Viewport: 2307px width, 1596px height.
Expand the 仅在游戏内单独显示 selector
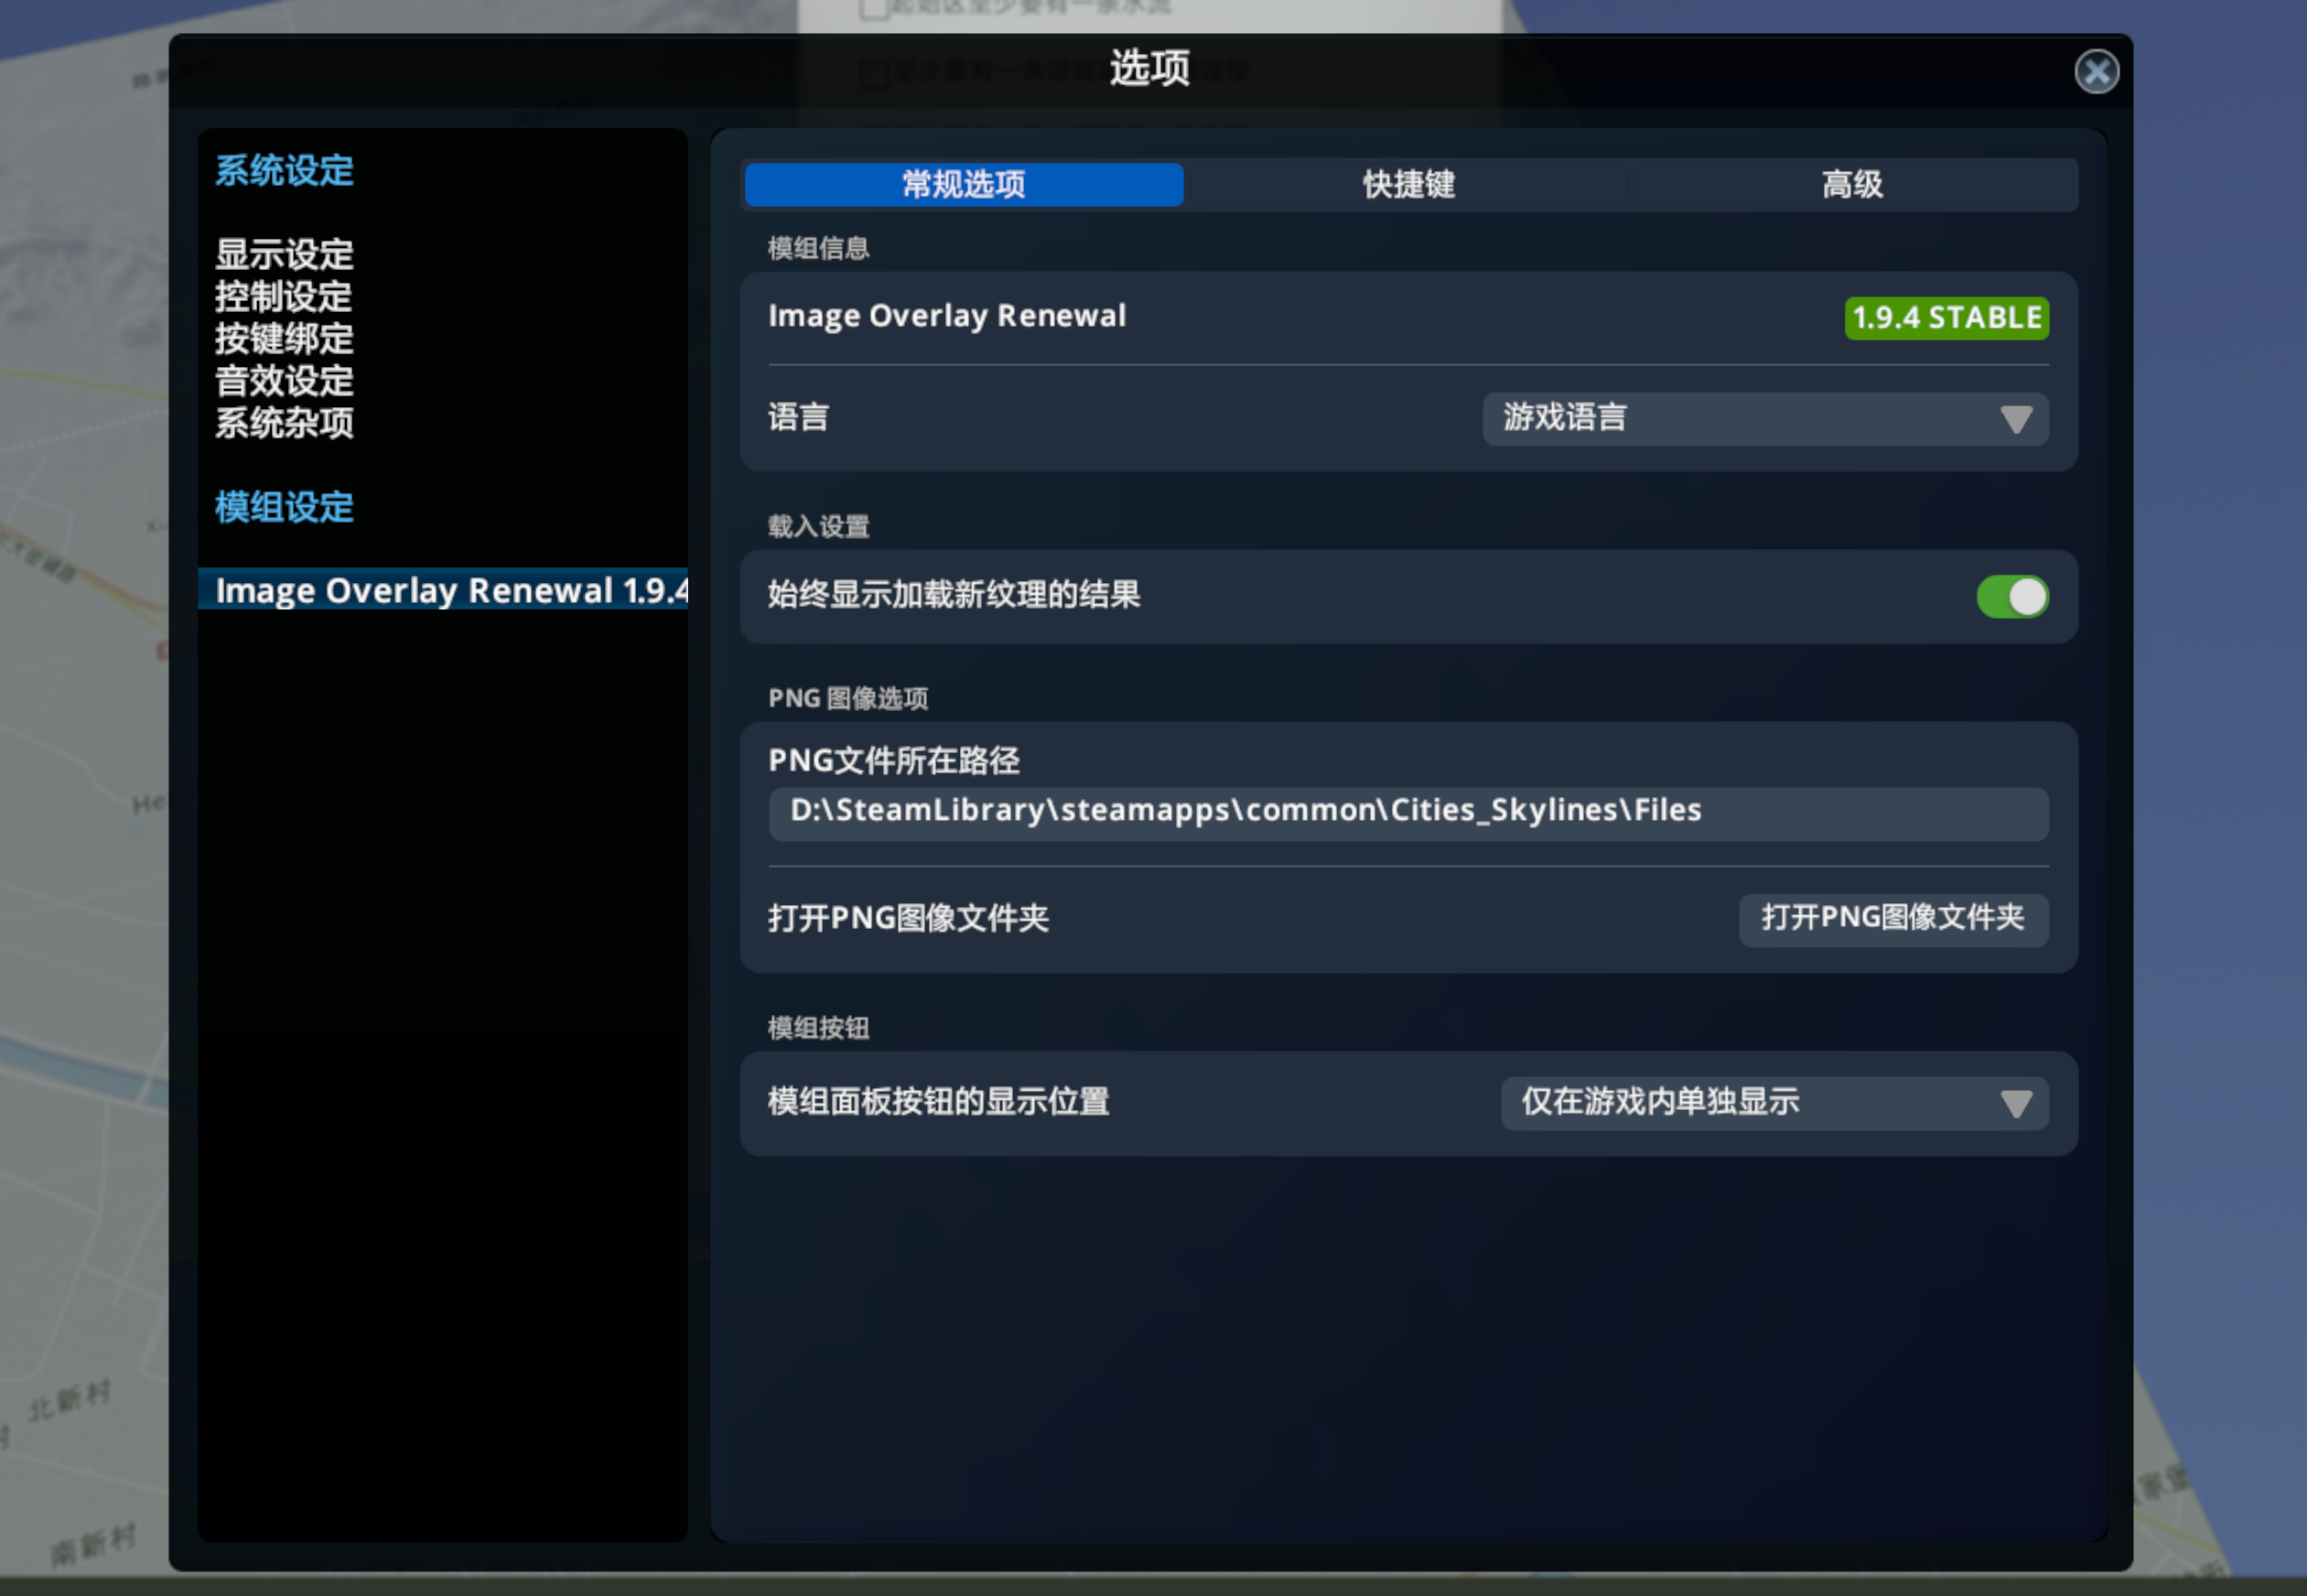tap(1776, 1103)
